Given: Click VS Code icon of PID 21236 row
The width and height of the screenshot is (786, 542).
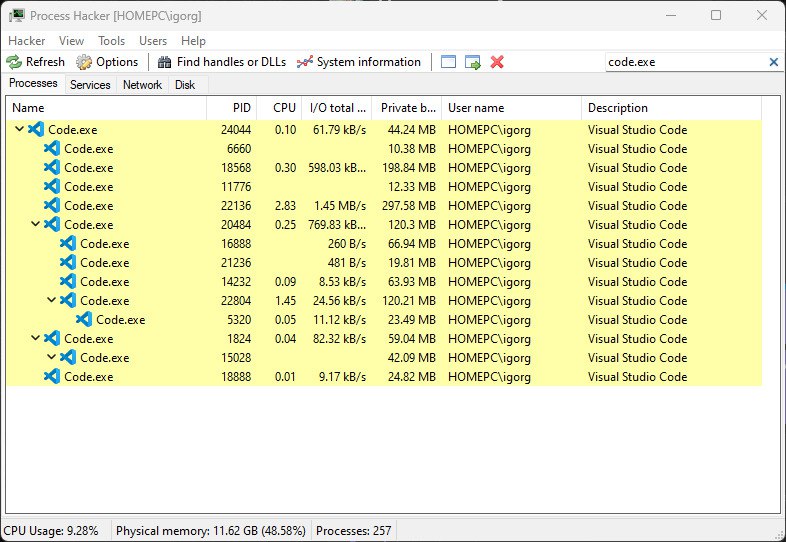Looking at the screenshot, I should [68, 262].
